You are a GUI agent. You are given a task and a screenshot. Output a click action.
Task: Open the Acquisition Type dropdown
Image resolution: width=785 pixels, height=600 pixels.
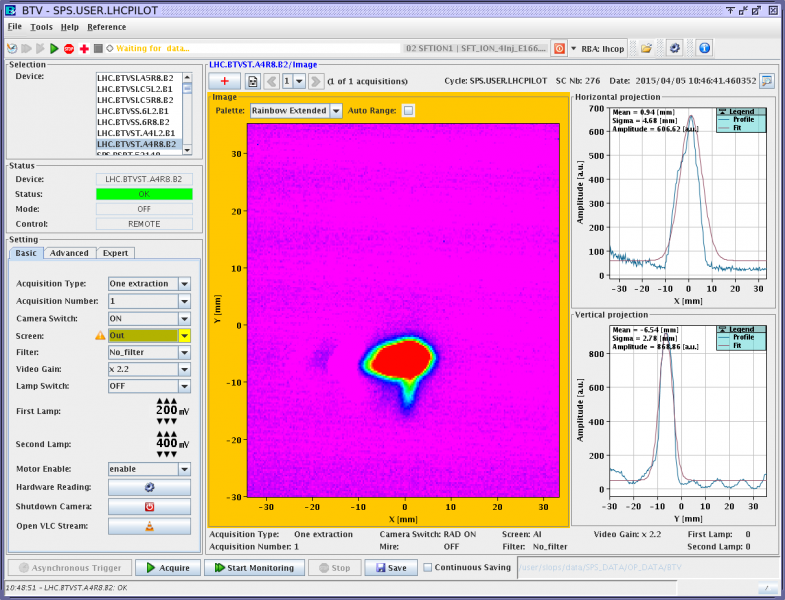(184, 284)
